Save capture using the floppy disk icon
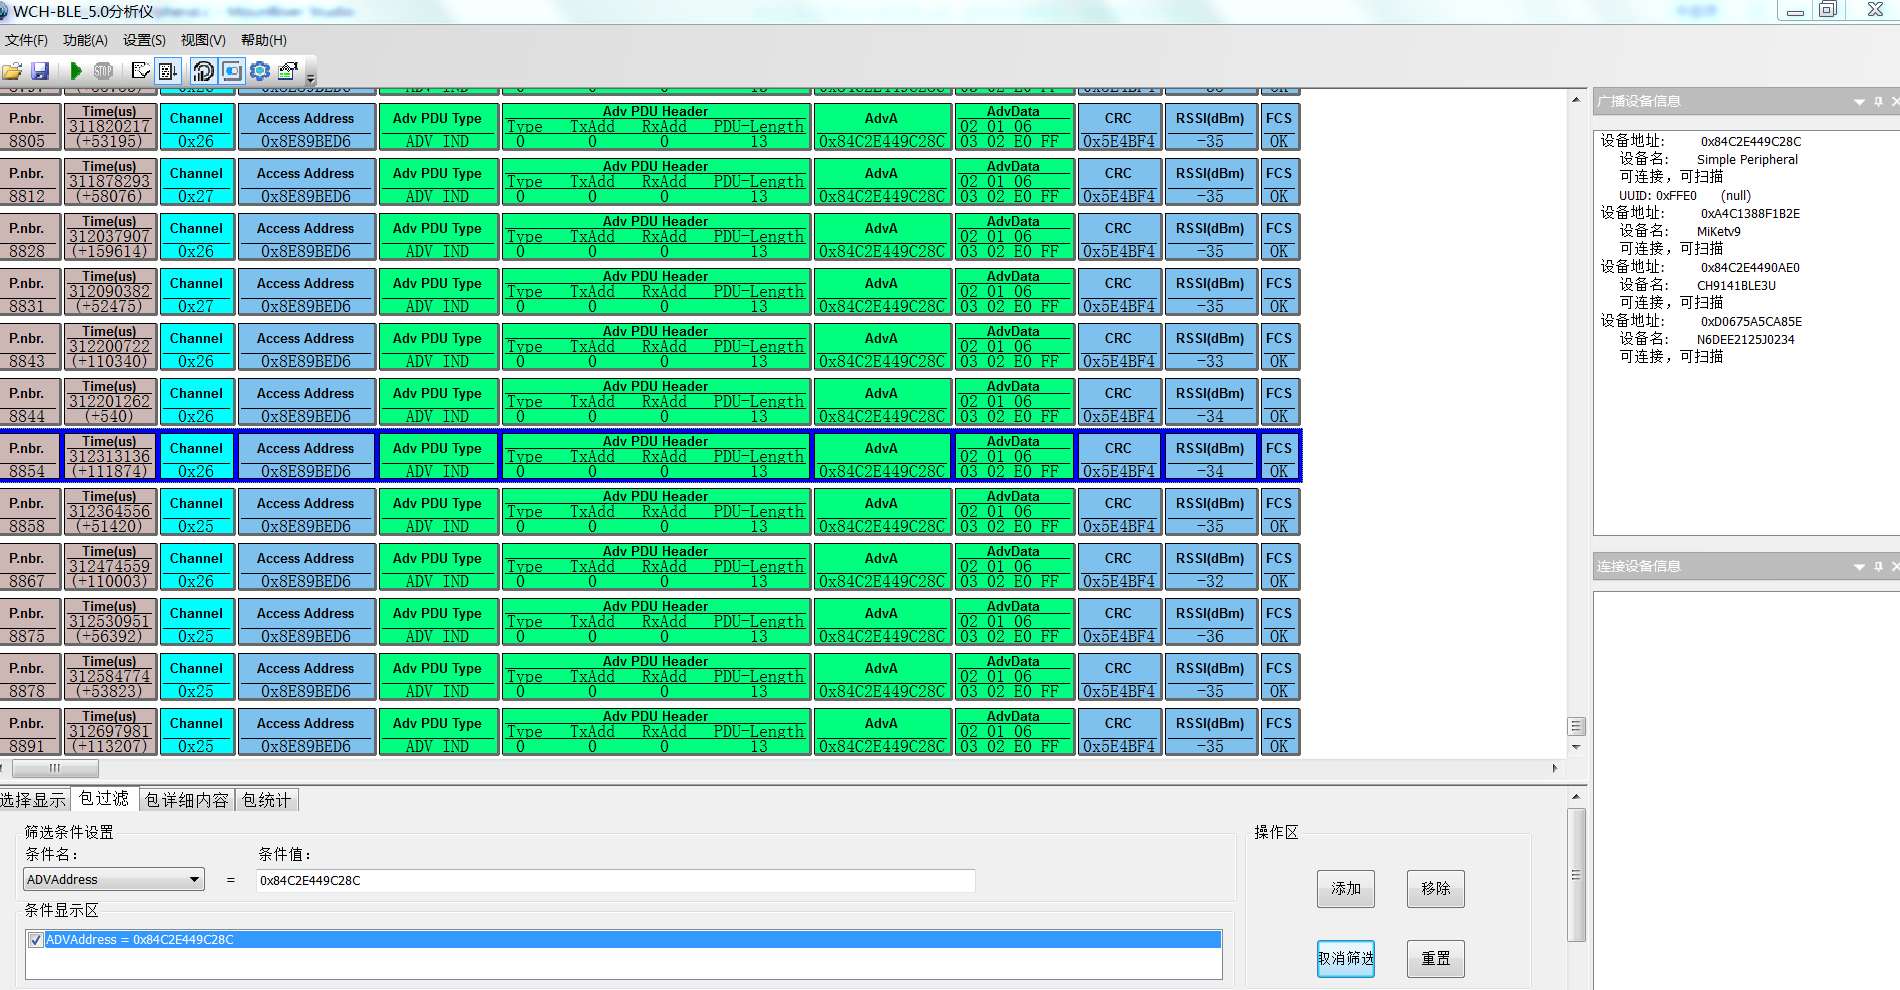 tap(40, 71)
